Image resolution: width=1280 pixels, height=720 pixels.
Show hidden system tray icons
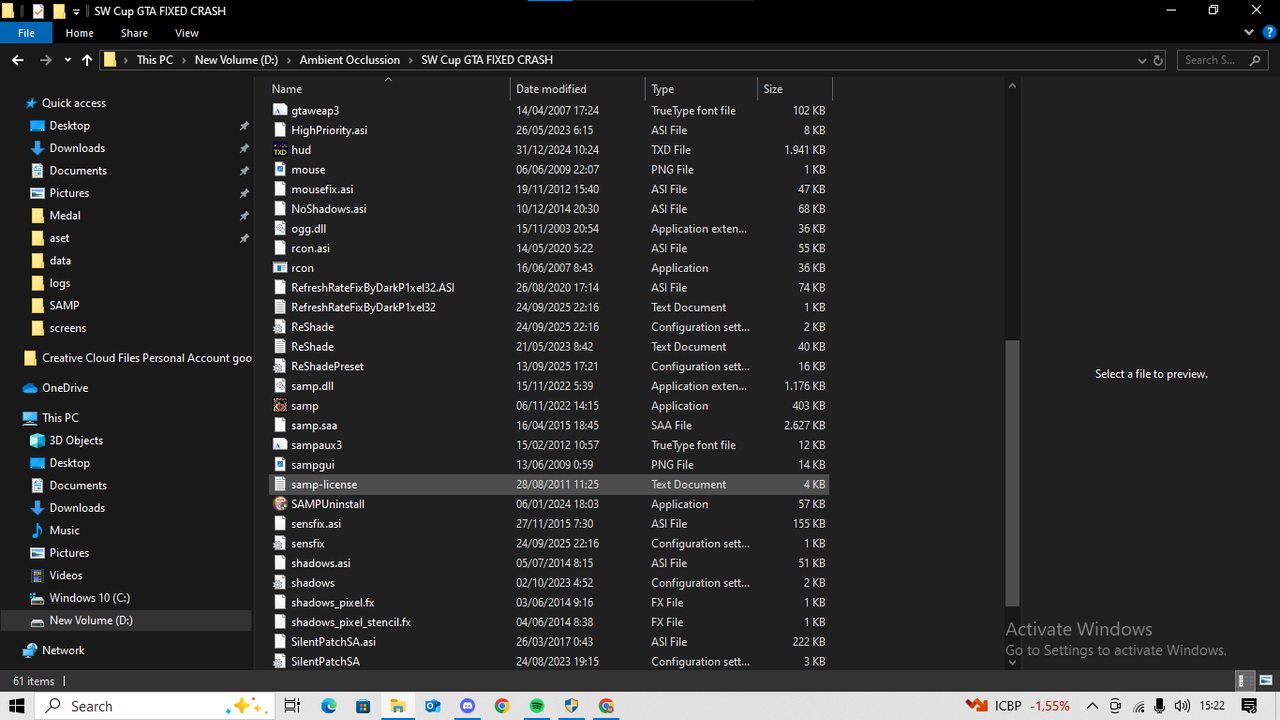[x=1092, y=706]
